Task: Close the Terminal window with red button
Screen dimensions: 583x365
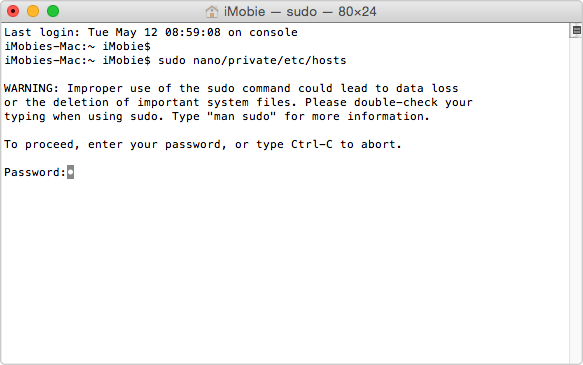Action: point(13,11)
